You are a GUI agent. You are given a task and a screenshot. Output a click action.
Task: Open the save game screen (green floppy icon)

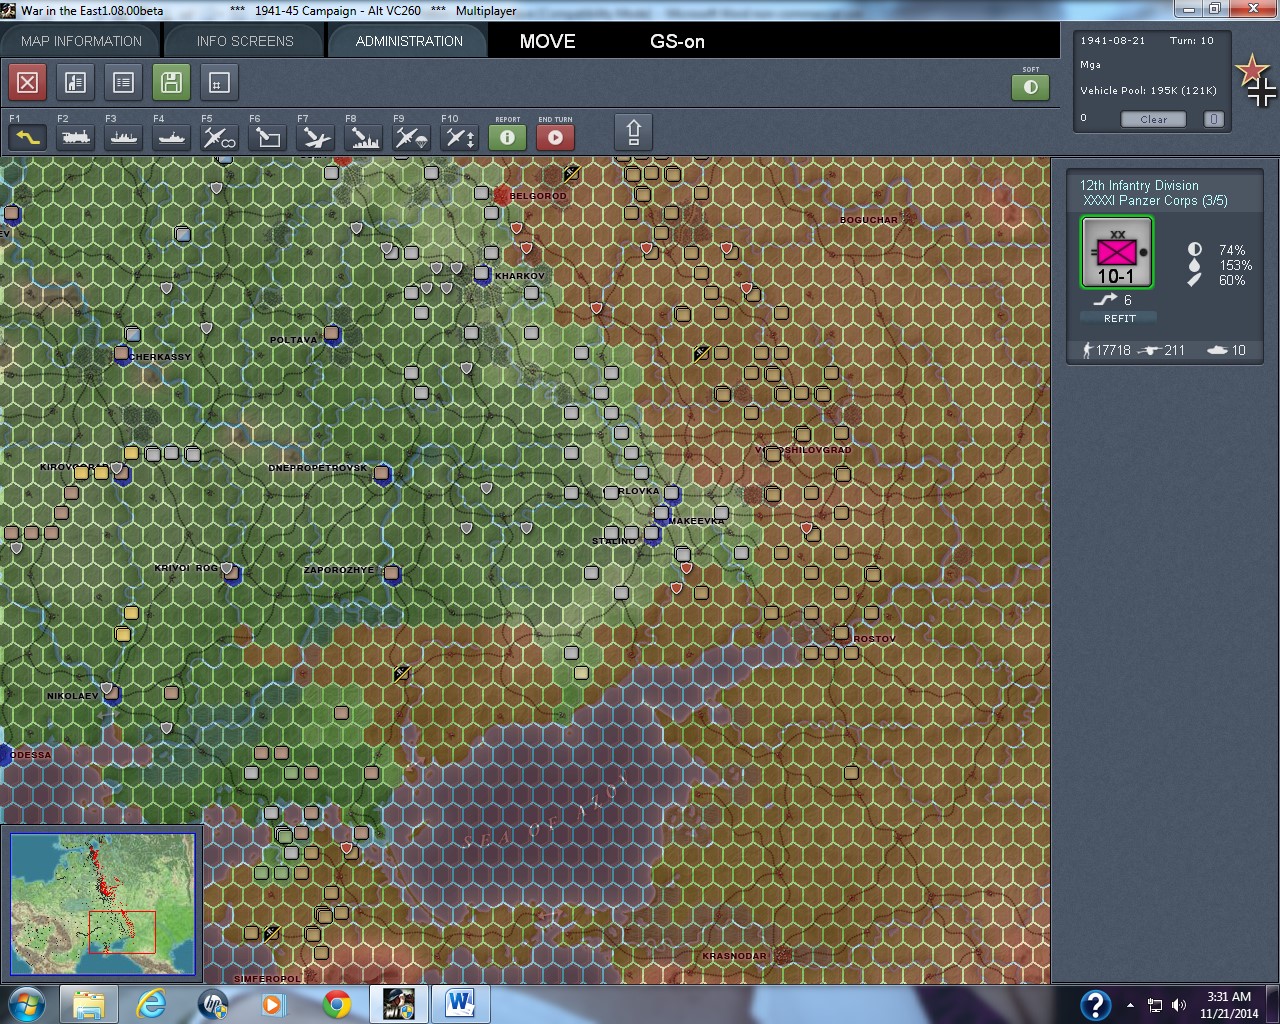click(171, 82)
